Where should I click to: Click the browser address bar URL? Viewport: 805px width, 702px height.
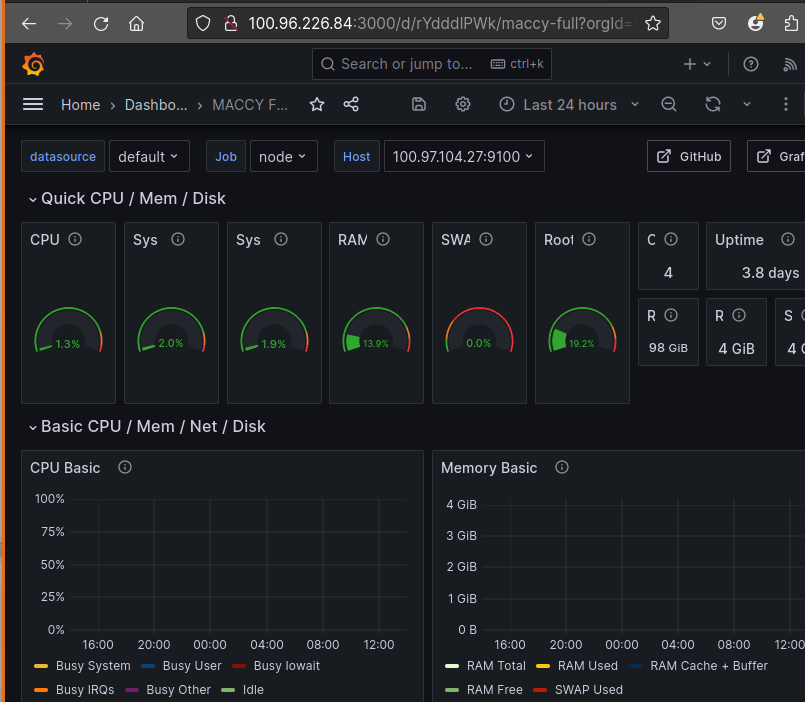(x=439, y=23)
